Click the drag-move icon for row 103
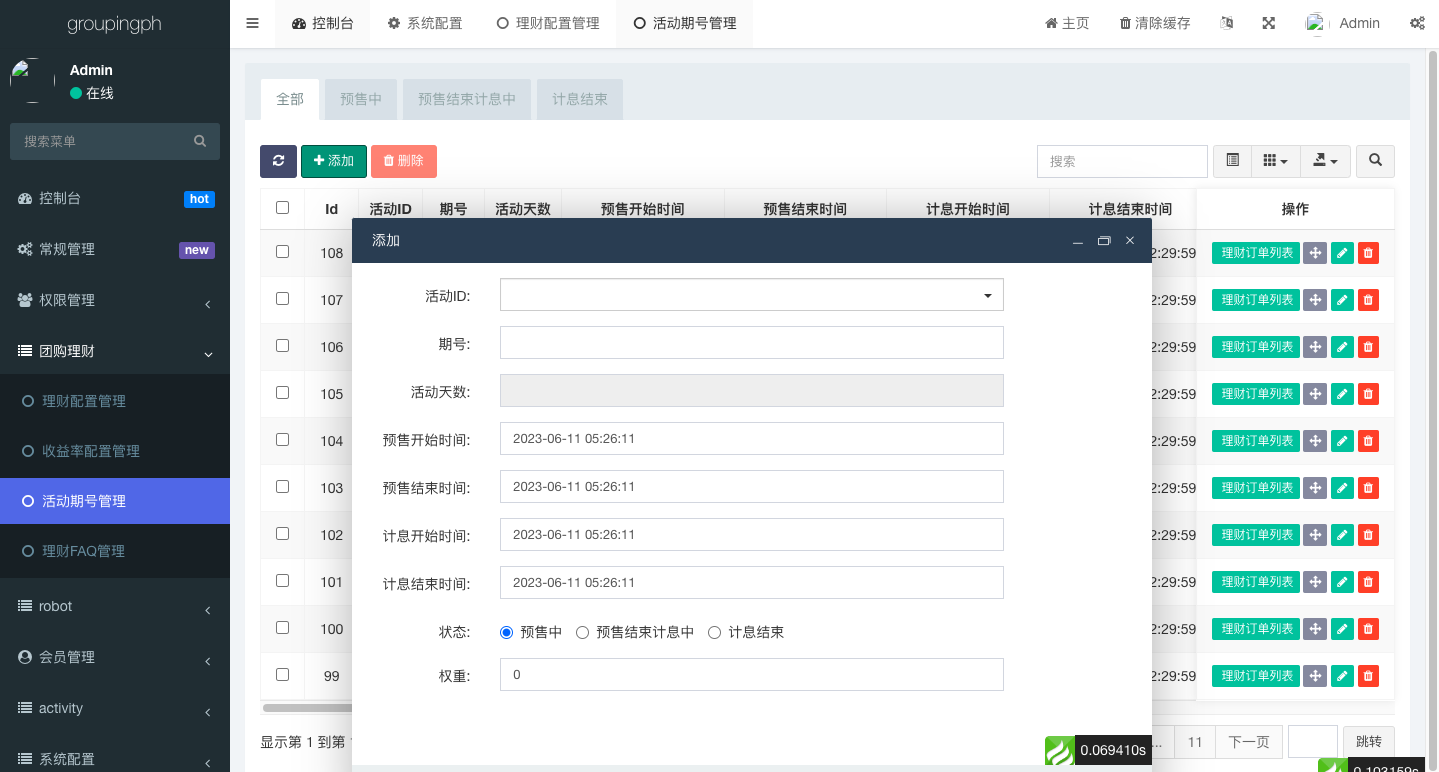This screenshot has height=772, width=1439. 1315,488
